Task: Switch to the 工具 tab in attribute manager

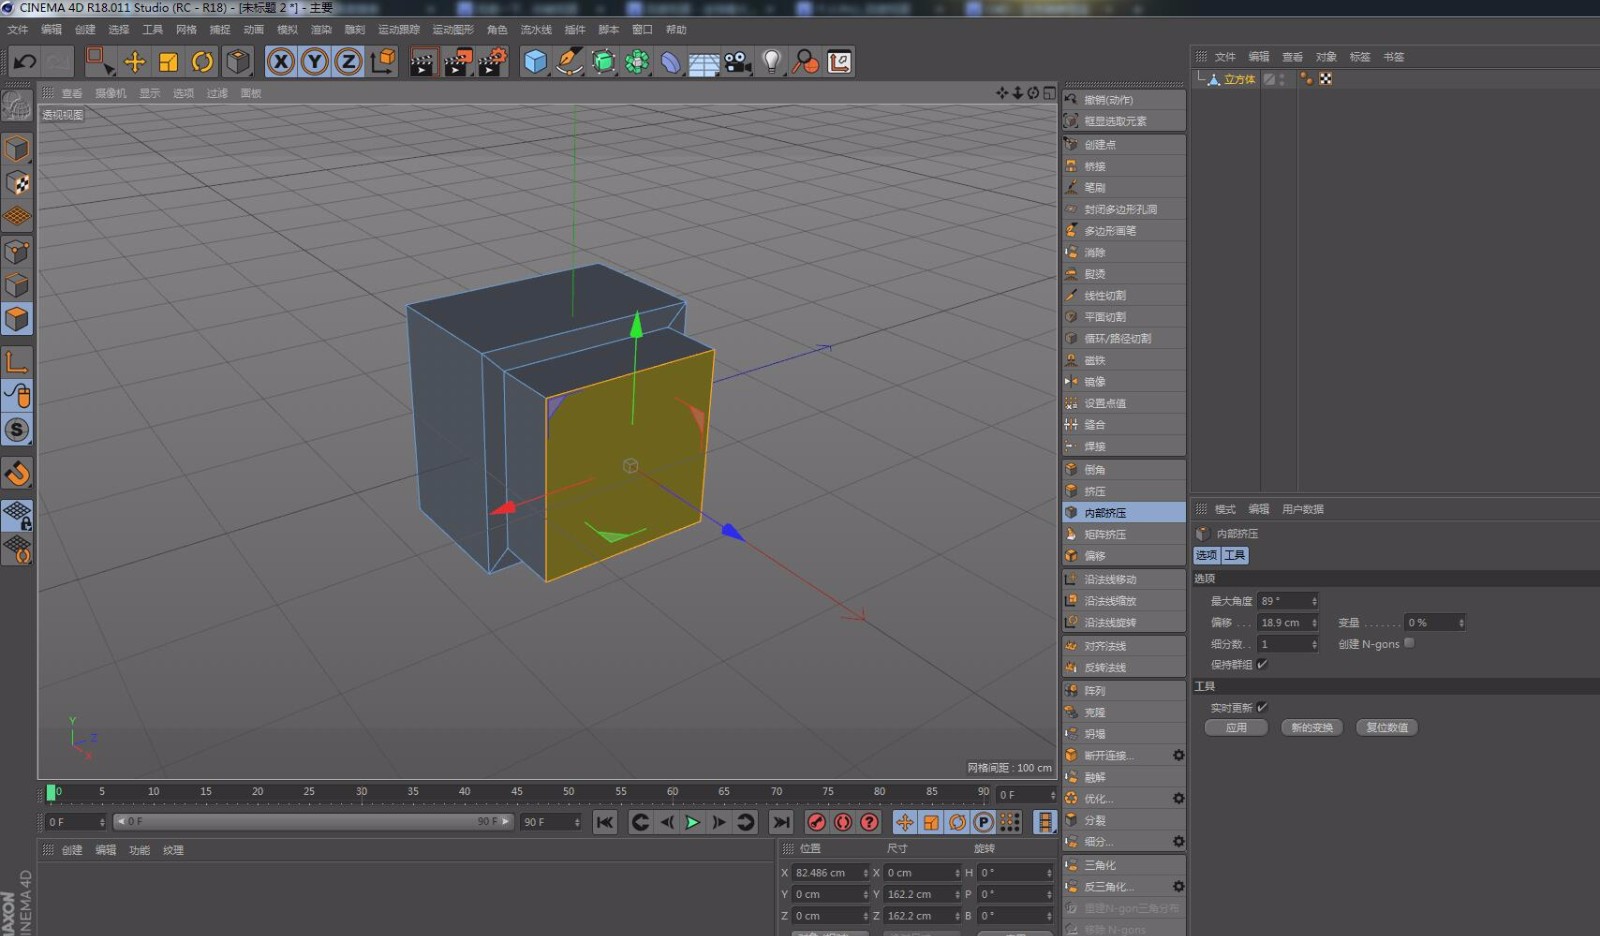Action: click(1234, 555)
